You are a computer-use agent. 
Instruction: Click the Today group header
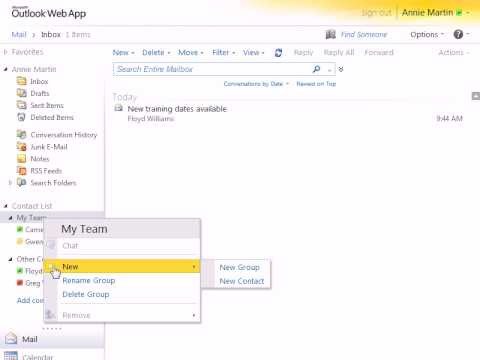[x=125, y=97]
